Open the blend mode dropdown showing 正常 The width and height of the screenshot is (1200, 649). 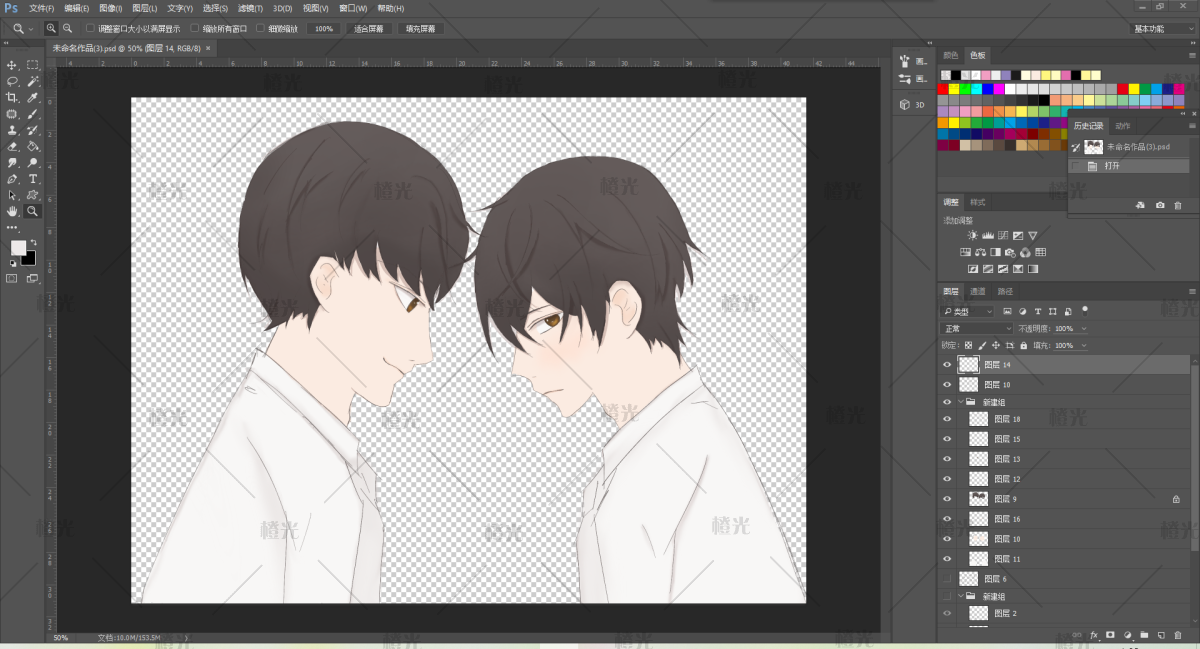(977, 328)
